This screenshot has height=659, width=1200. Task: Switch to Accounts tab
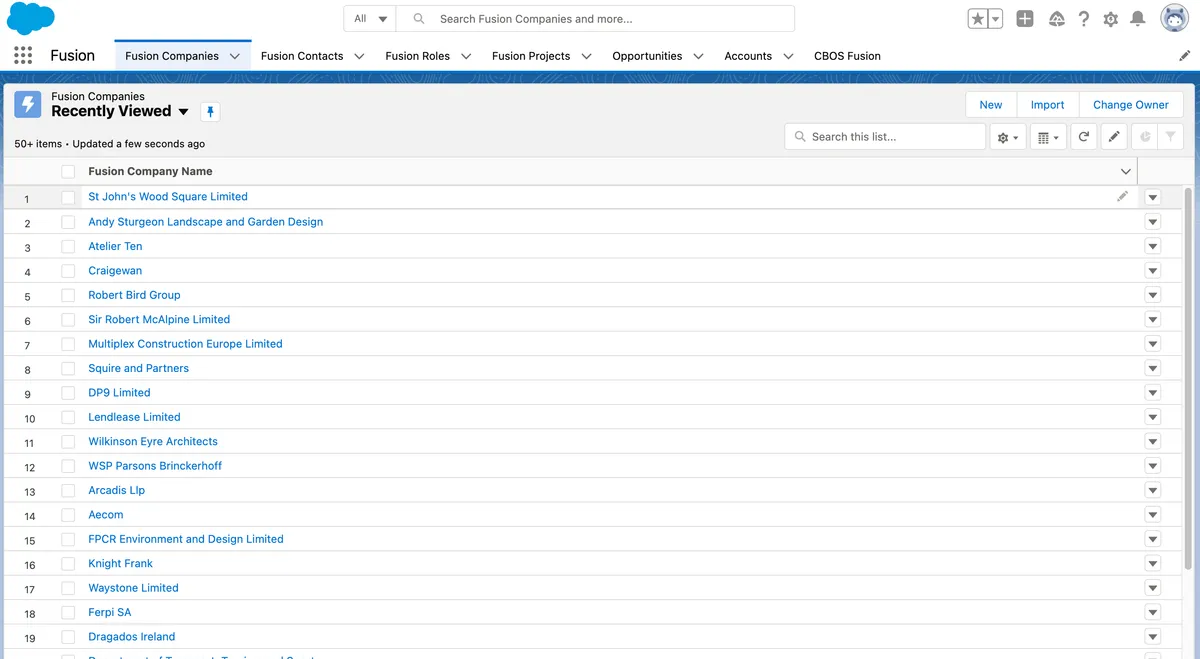[x=748, y=56]
